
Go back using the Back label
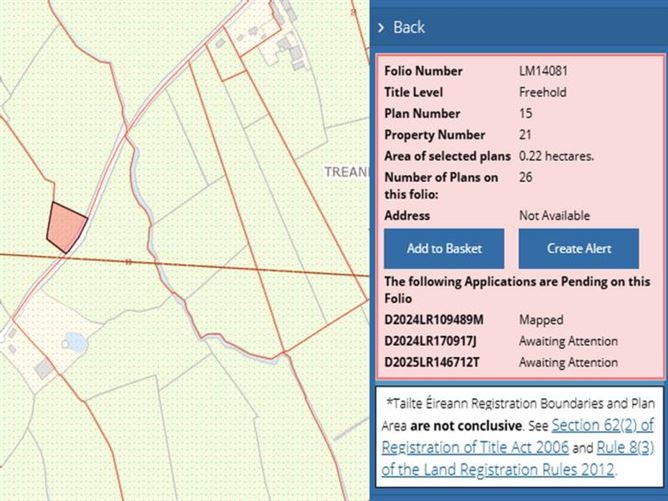(408, 28)
